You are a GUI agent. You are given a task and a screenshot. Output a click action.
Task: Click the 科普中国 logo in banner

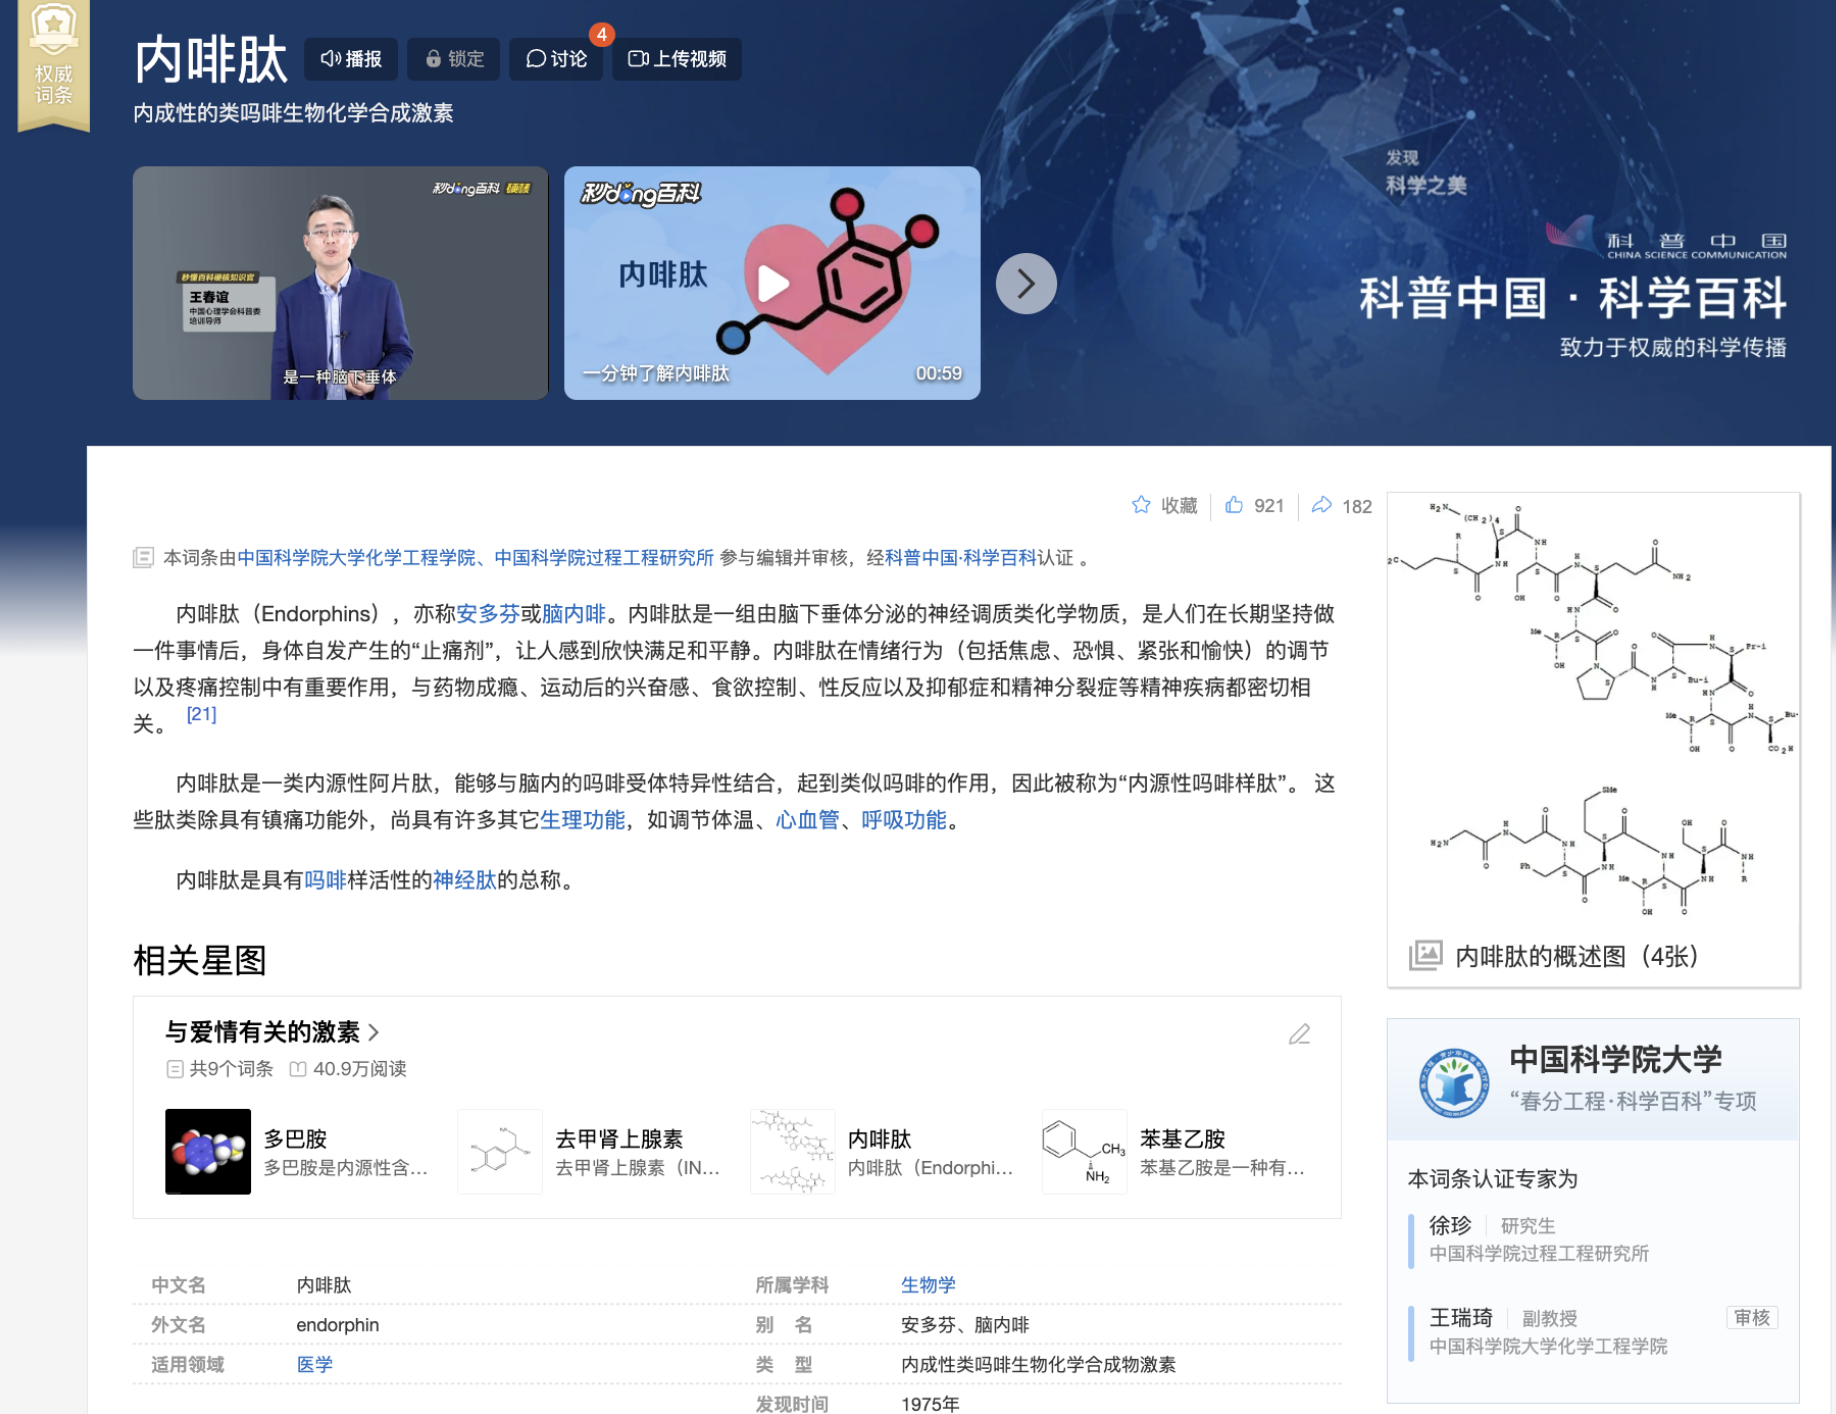tap(1666, 238)
